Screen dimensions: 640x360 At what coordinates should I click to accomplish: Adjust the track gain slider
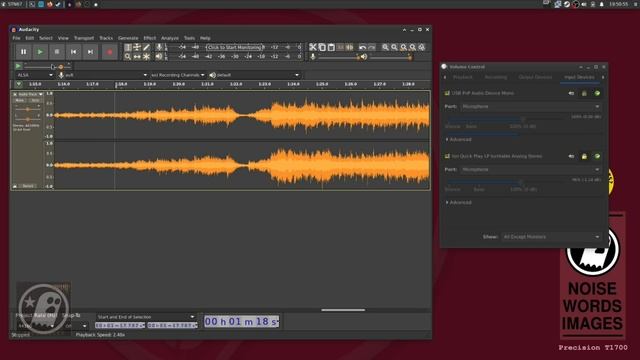point(27,109)
